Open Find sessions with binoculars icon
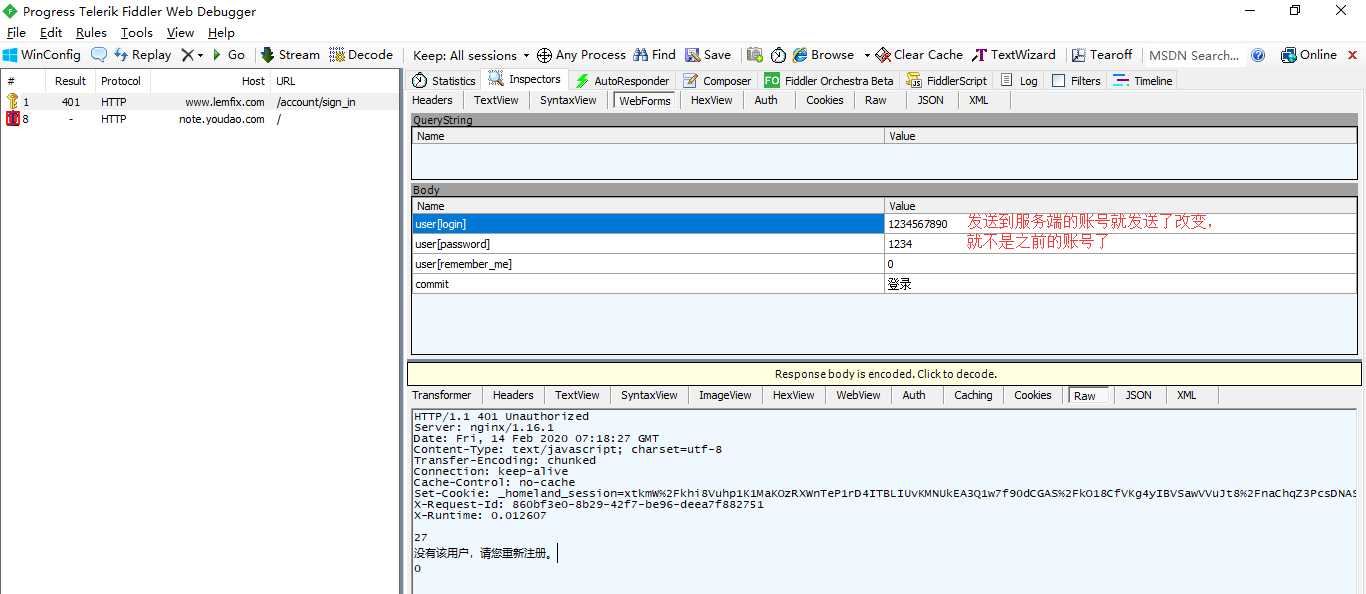Viewport: 1366px width, 594px height. tap(654, 55)
